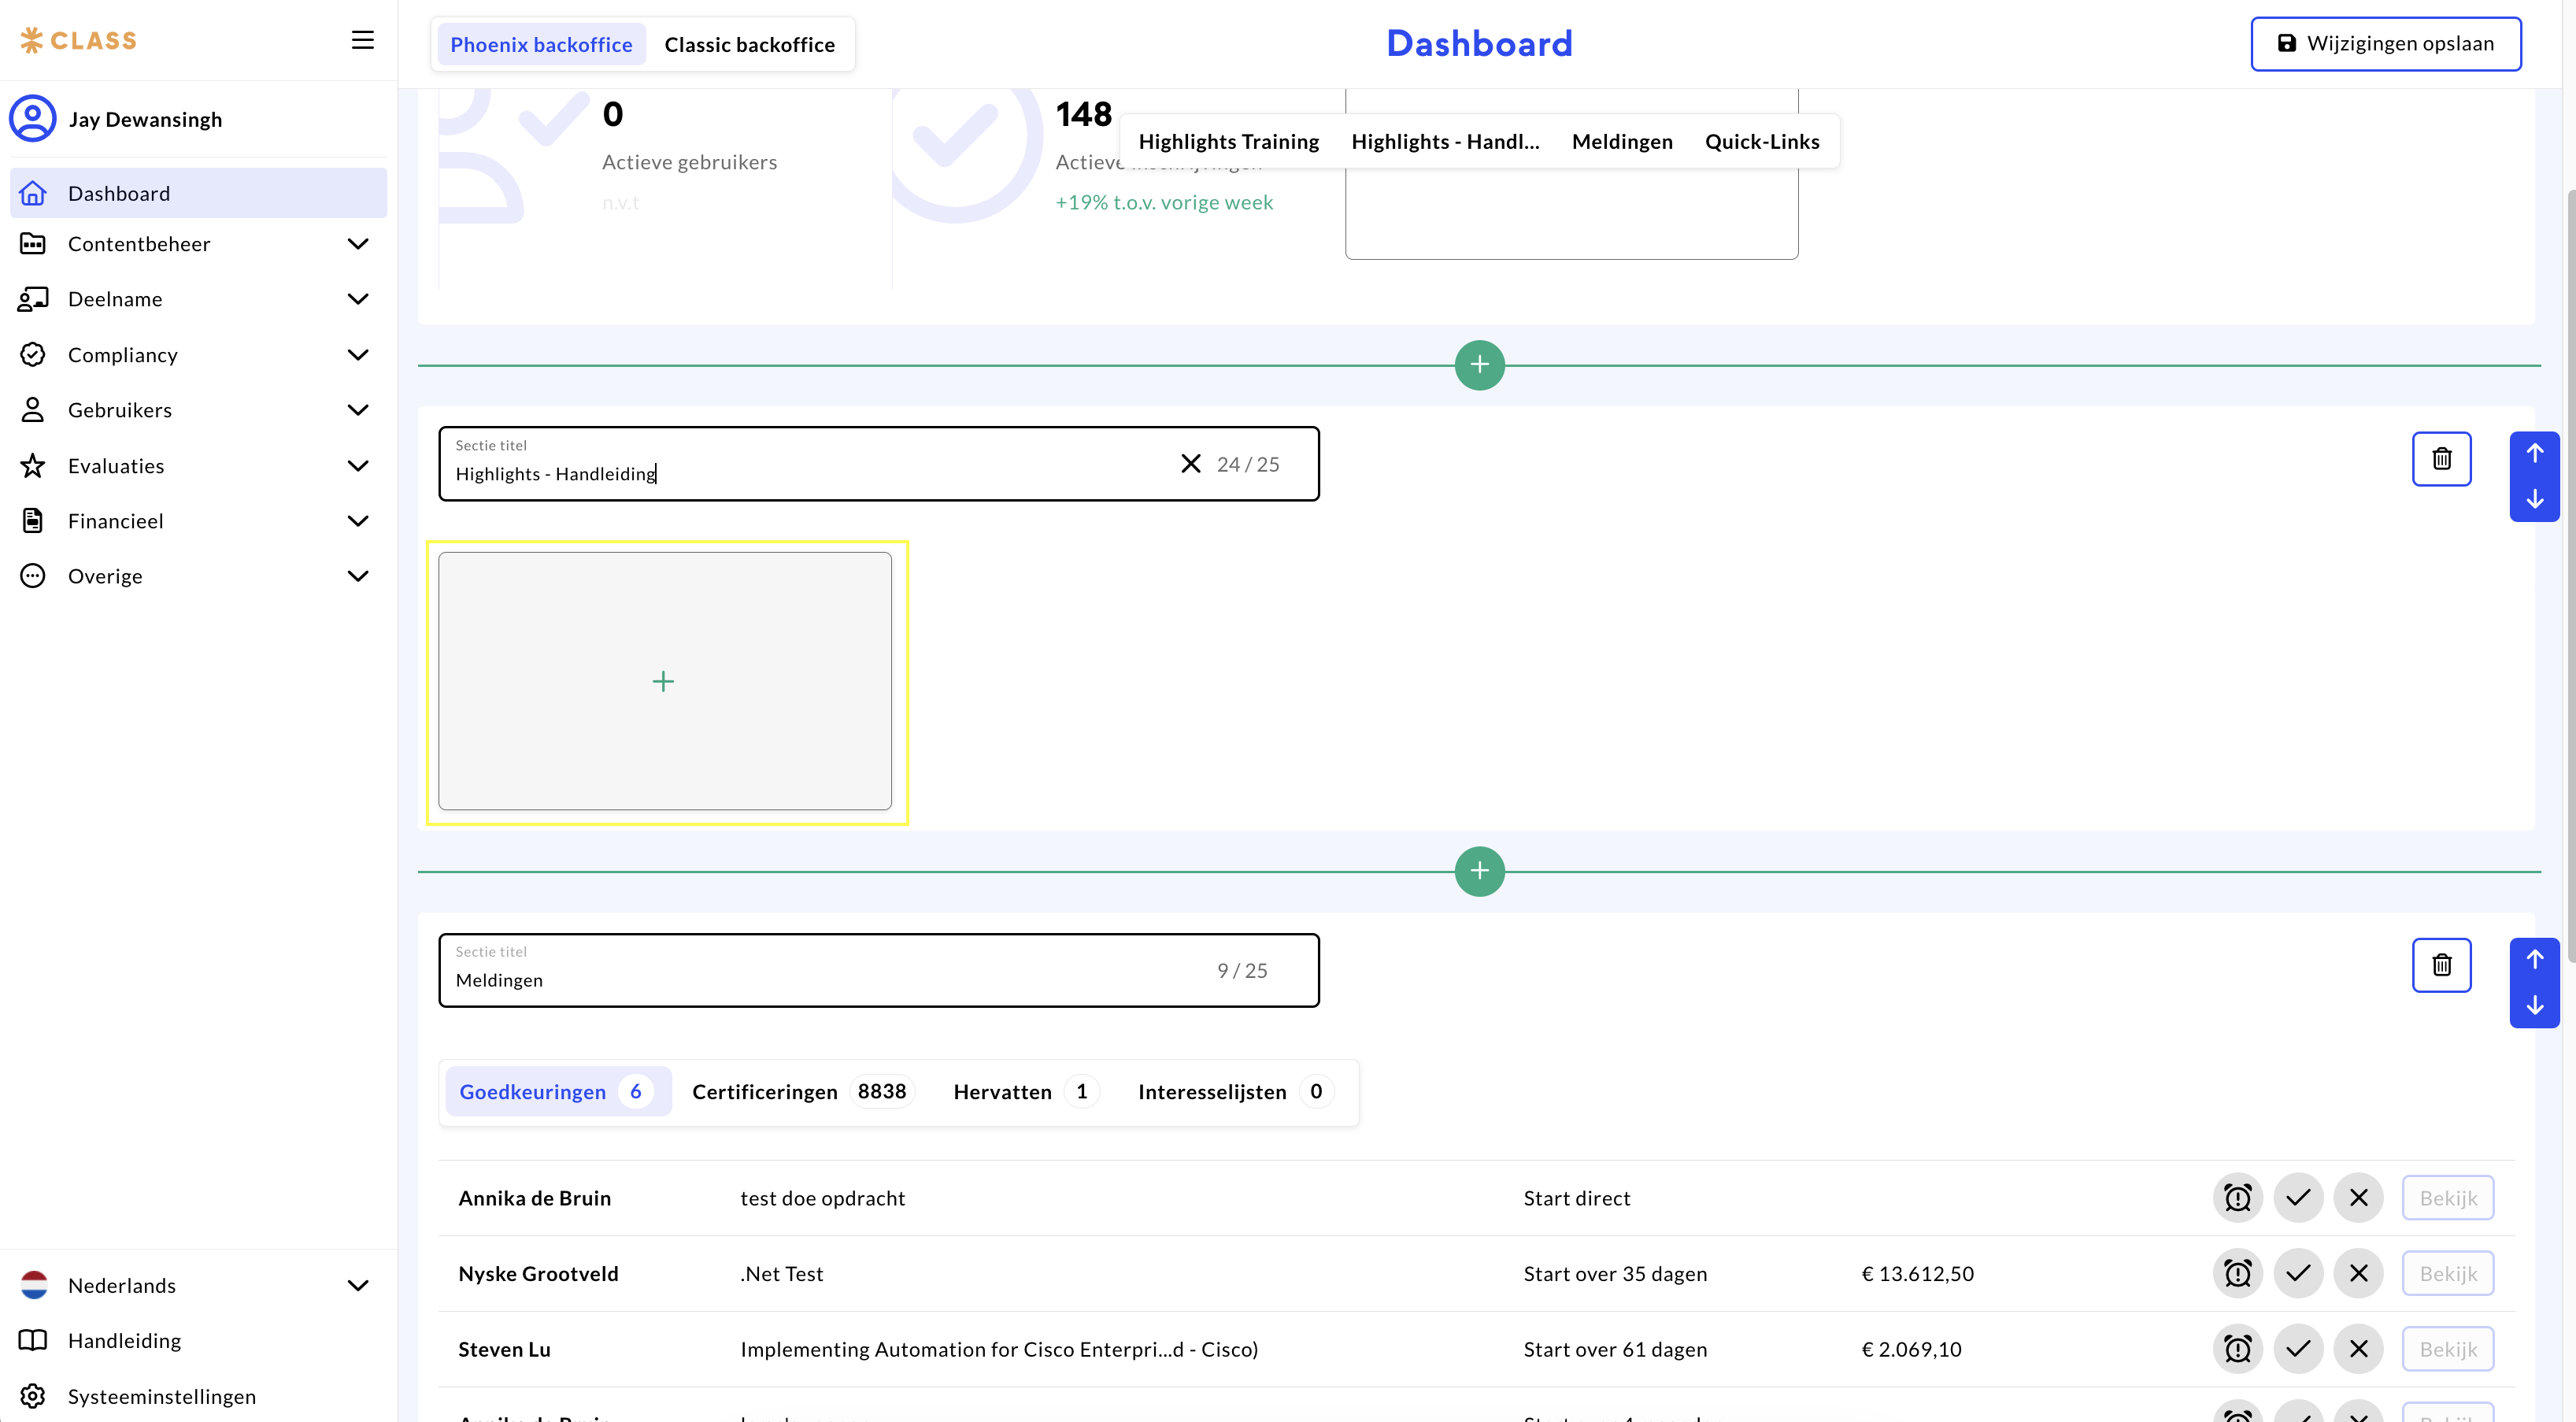Click the empty add-tile placeholder
Viewport: 2576px width, 1422px height.
(664, 682)
